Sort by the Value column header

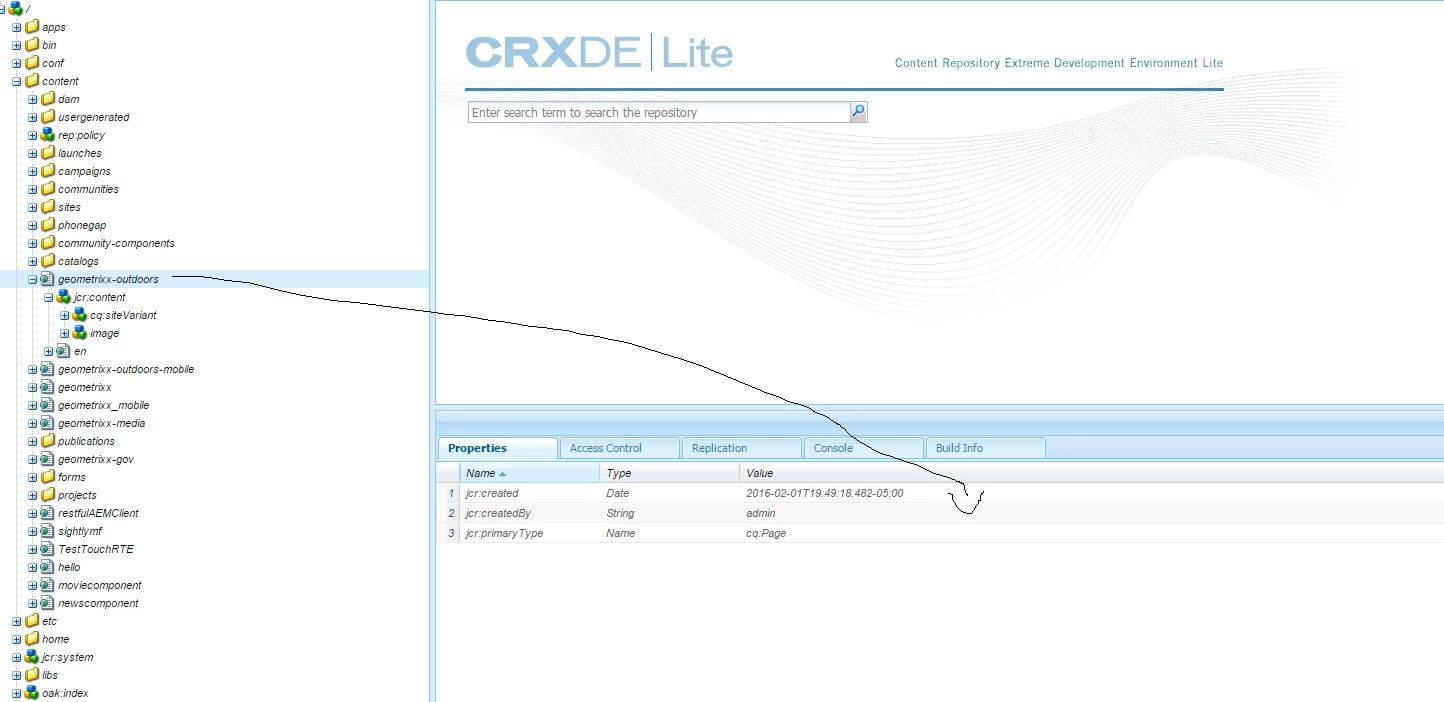coord(1092,473)
